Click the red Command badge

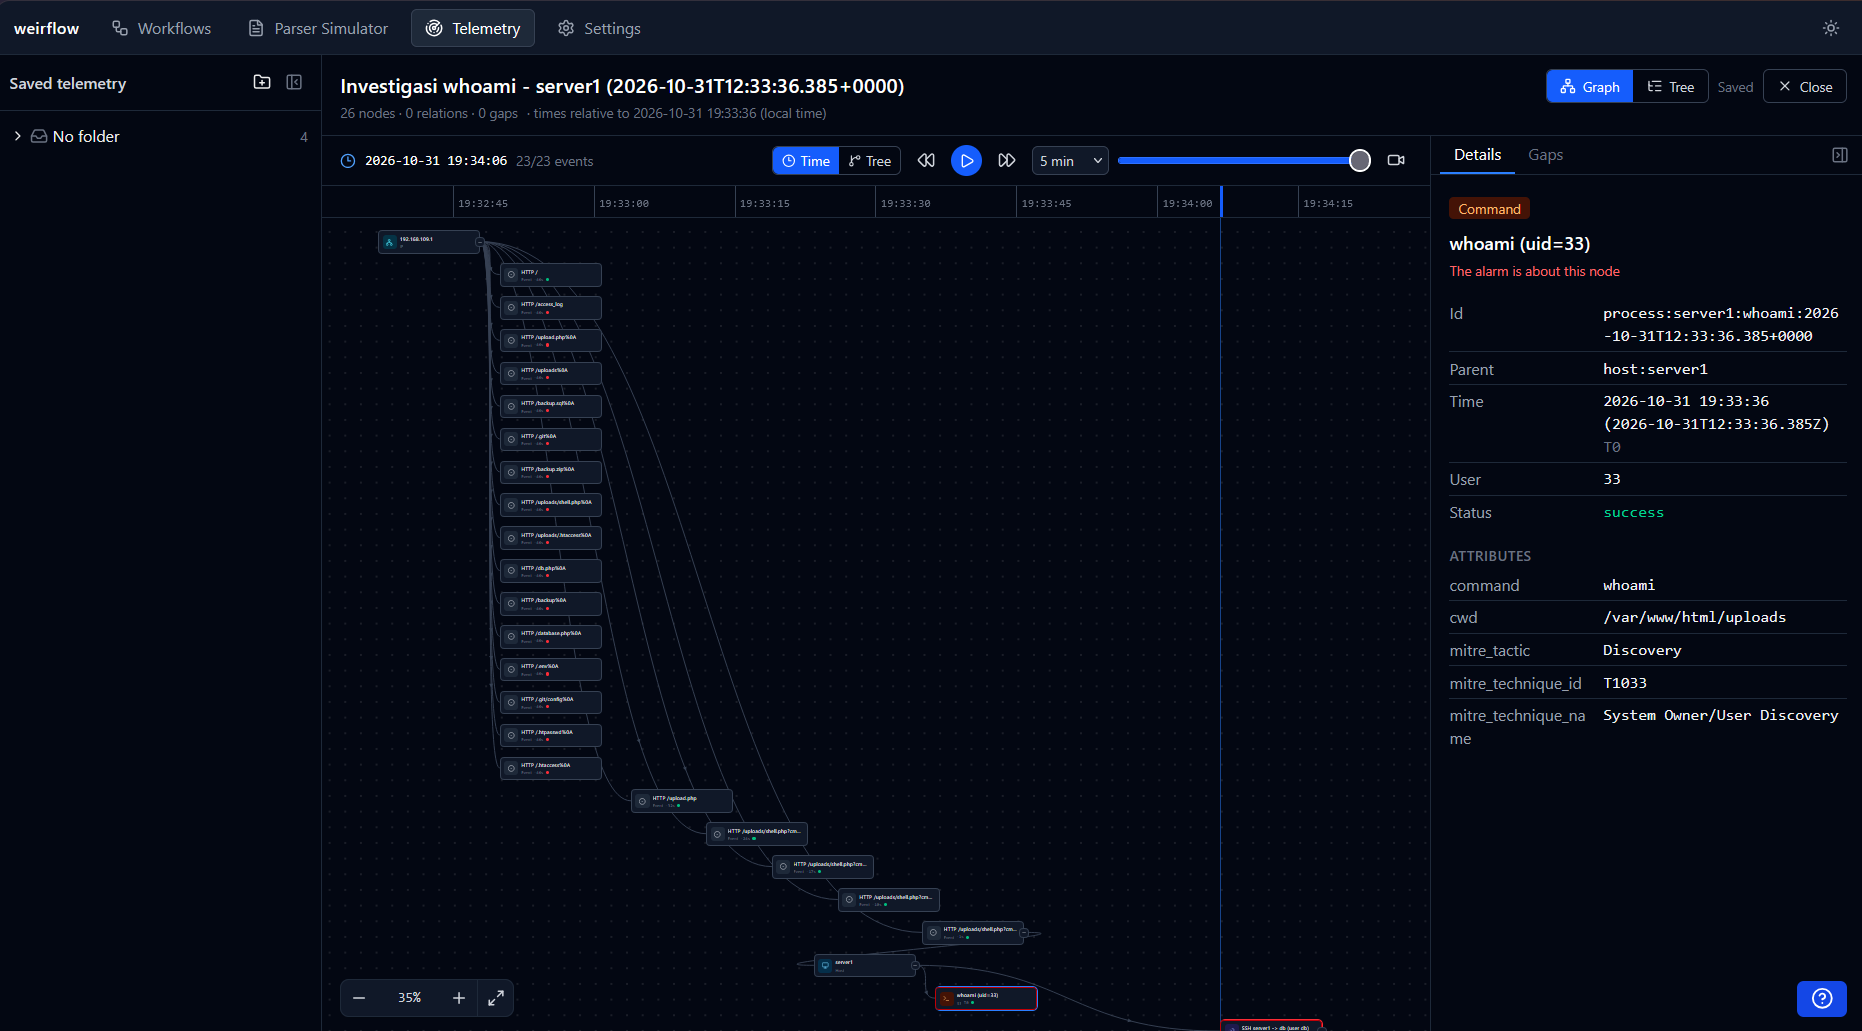point(1489,209)
